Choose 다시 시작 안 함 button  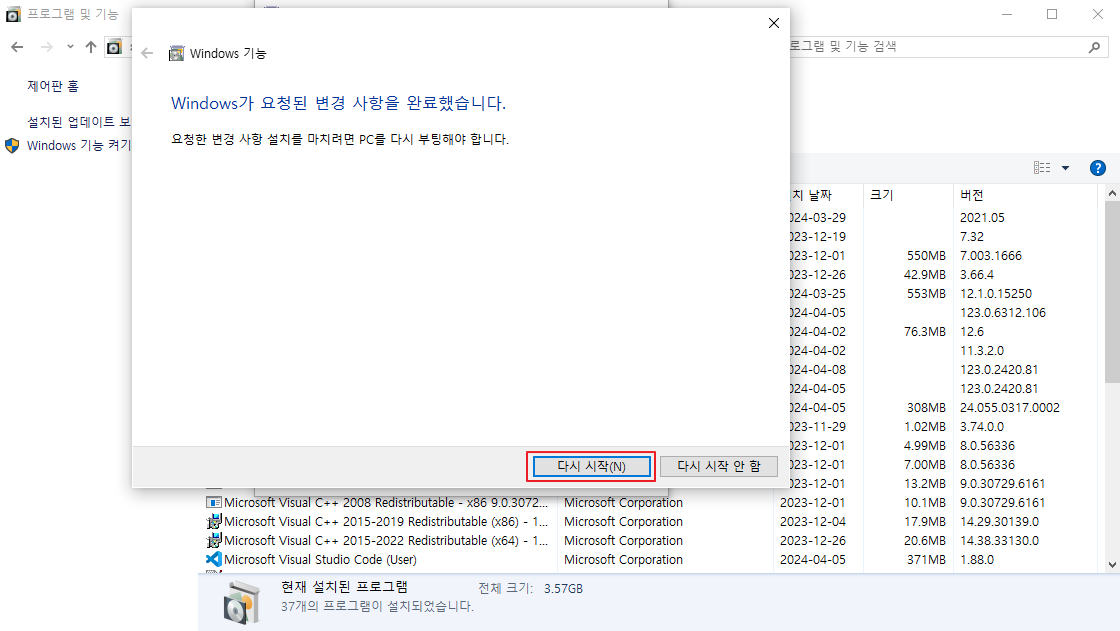pyautogui.click(x=719, y=466)
